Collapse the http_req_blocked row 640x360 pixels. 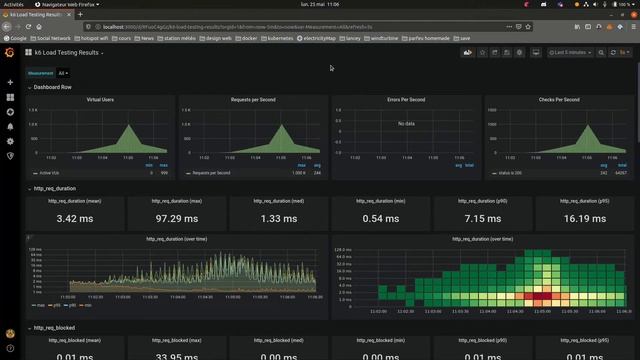click(54, 328)
